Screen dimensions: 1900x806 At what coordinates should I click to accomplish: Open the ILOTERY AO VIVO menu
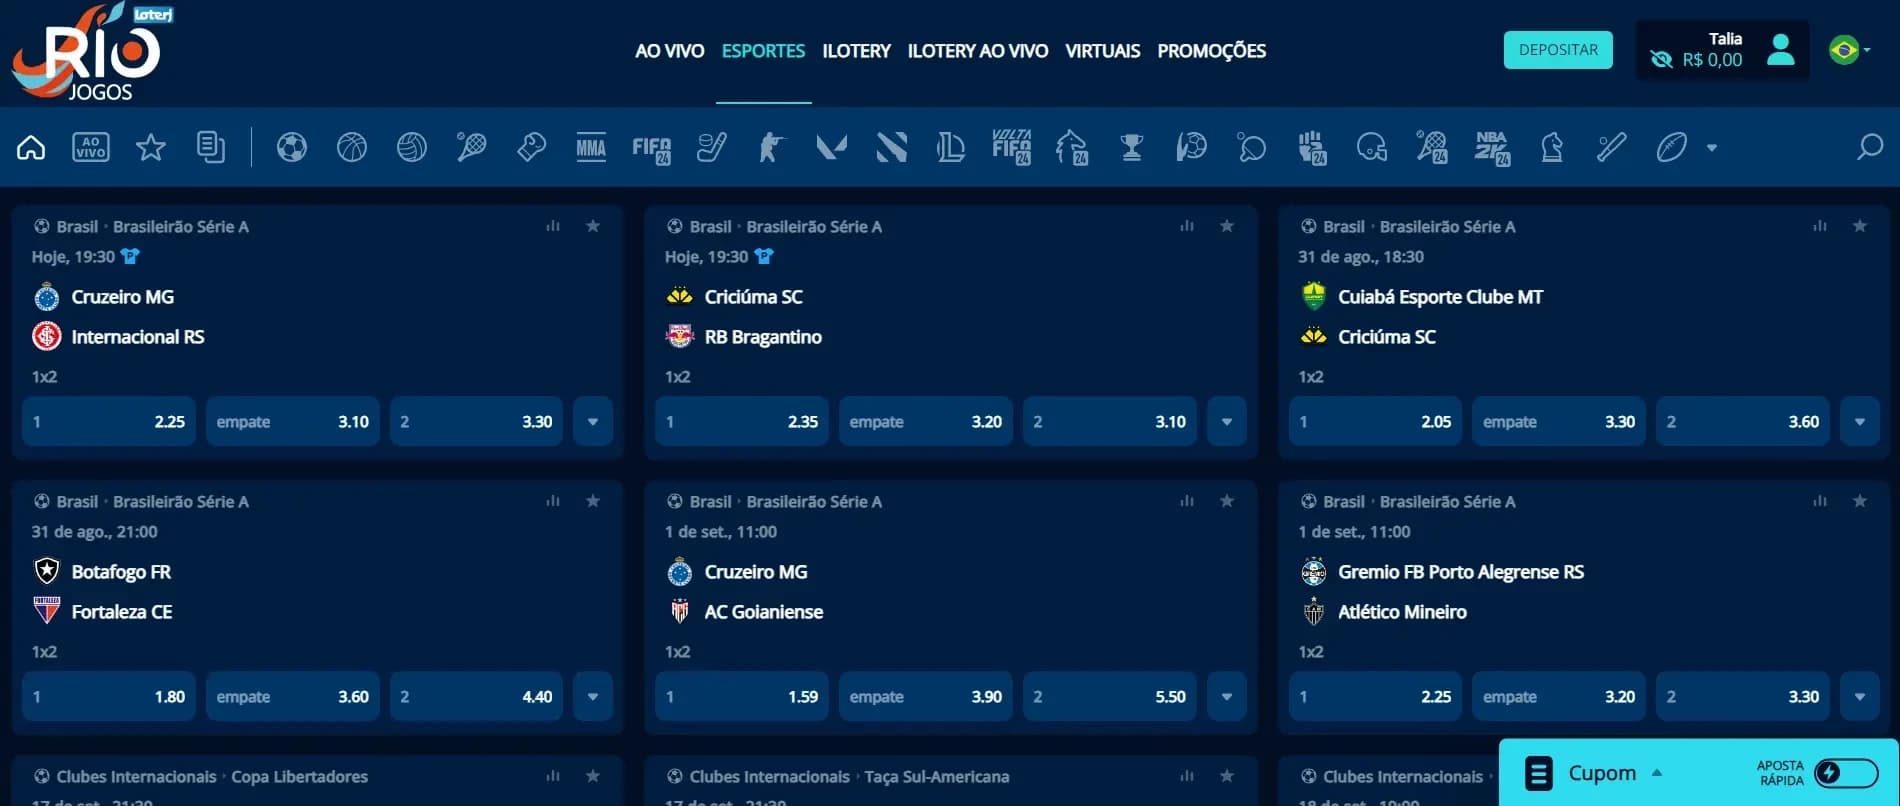coord(978,51)
